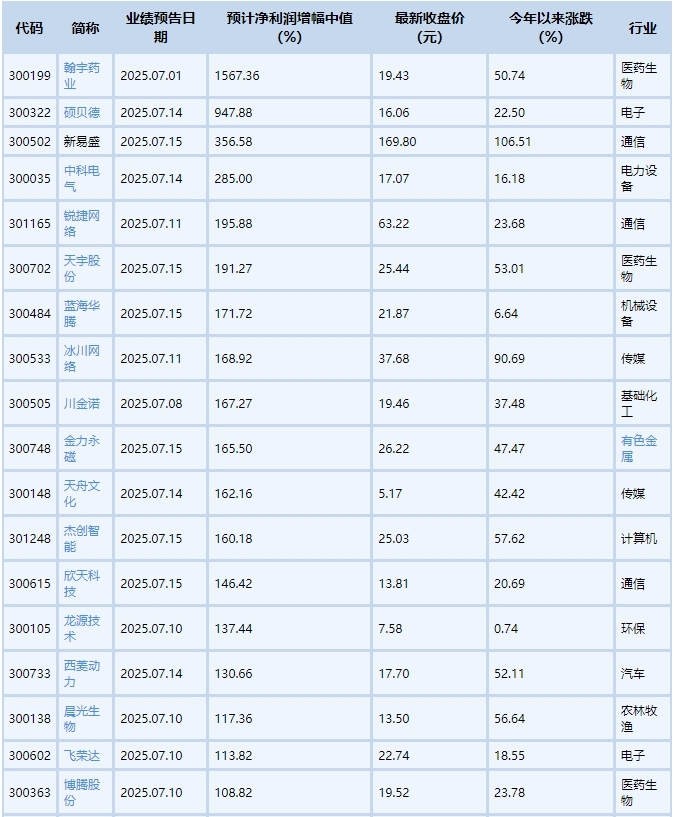This screenshot has height=817, width=674.
Task: Click the 预计净利润增幅中值 column header
Action: (x=290, y=28)
